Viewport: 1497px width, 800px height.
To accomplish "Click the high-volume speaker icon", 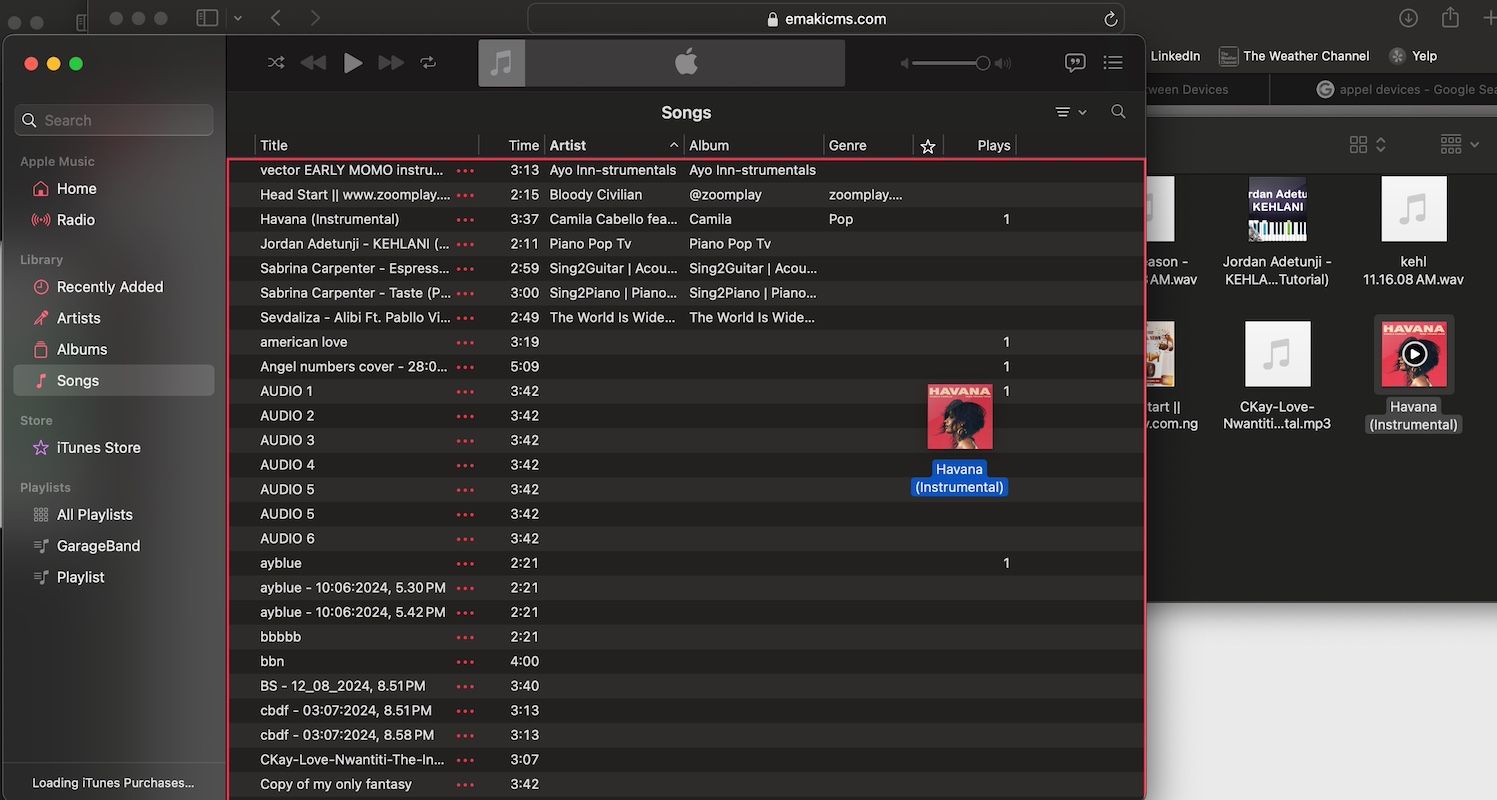I will (x=1002, y=63).
